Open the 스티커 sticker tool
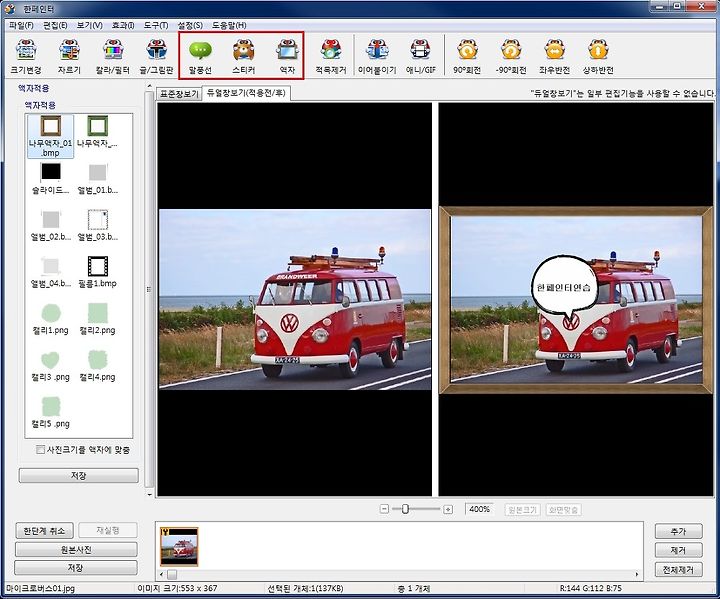720x599 pixels. tap(243, 57)
